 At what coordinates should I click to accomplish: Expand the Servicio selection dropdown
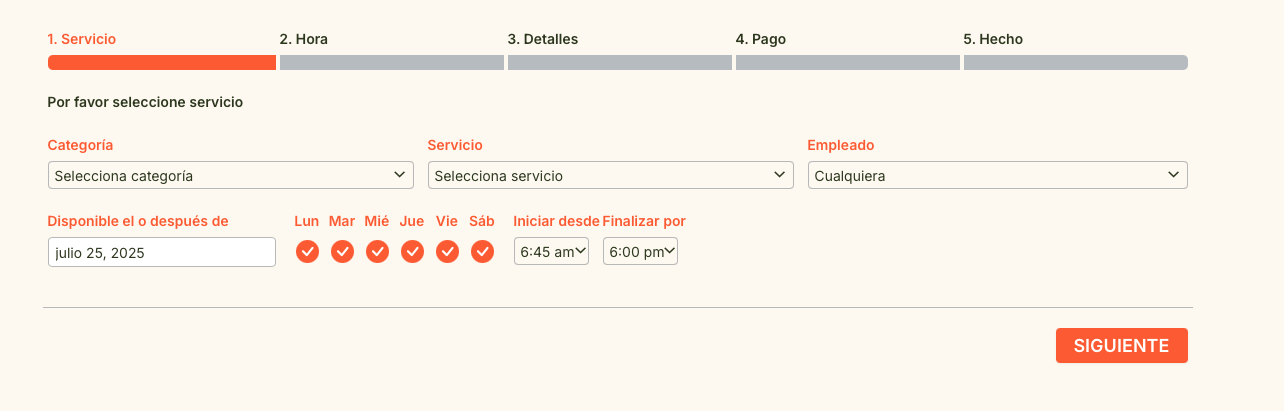tap(610, 176)
